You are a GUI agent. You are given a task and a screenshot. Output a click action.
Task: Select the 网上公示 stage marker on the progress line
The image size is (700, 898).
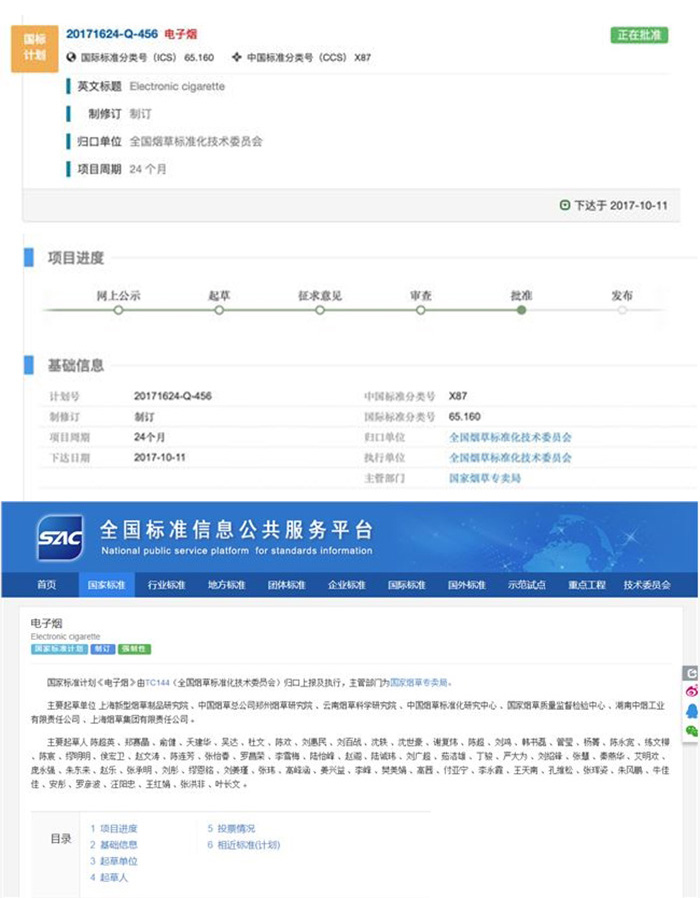tap(118, 310)
